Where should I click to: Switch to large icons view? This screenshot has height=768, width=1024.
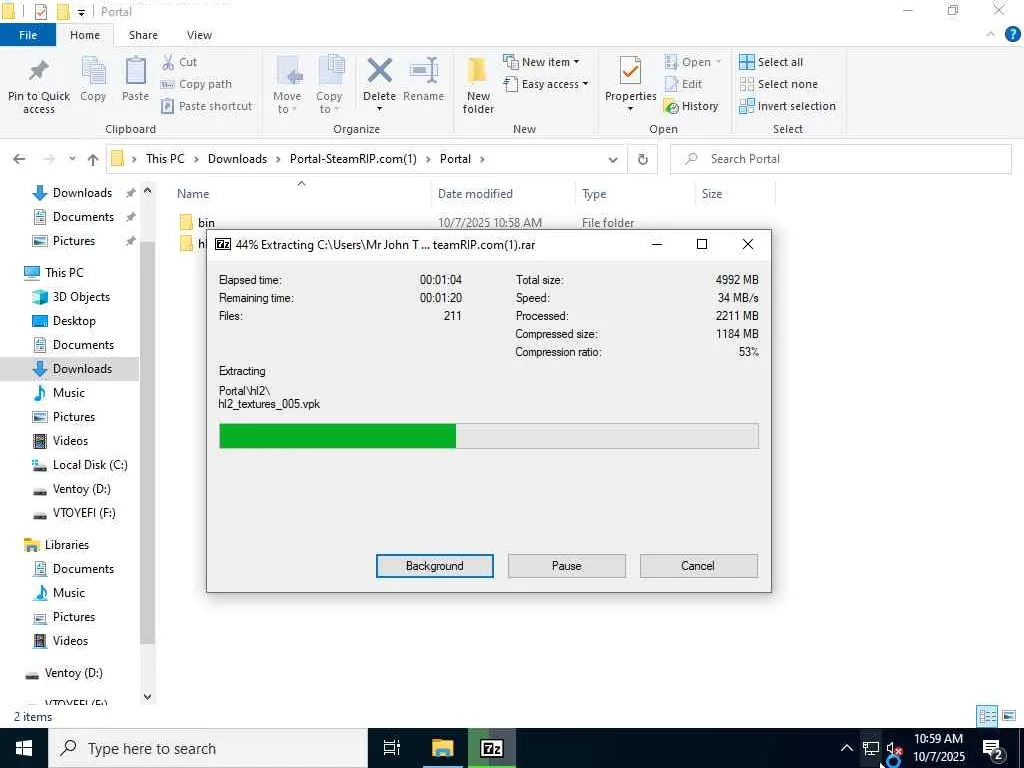(1010, 716)
